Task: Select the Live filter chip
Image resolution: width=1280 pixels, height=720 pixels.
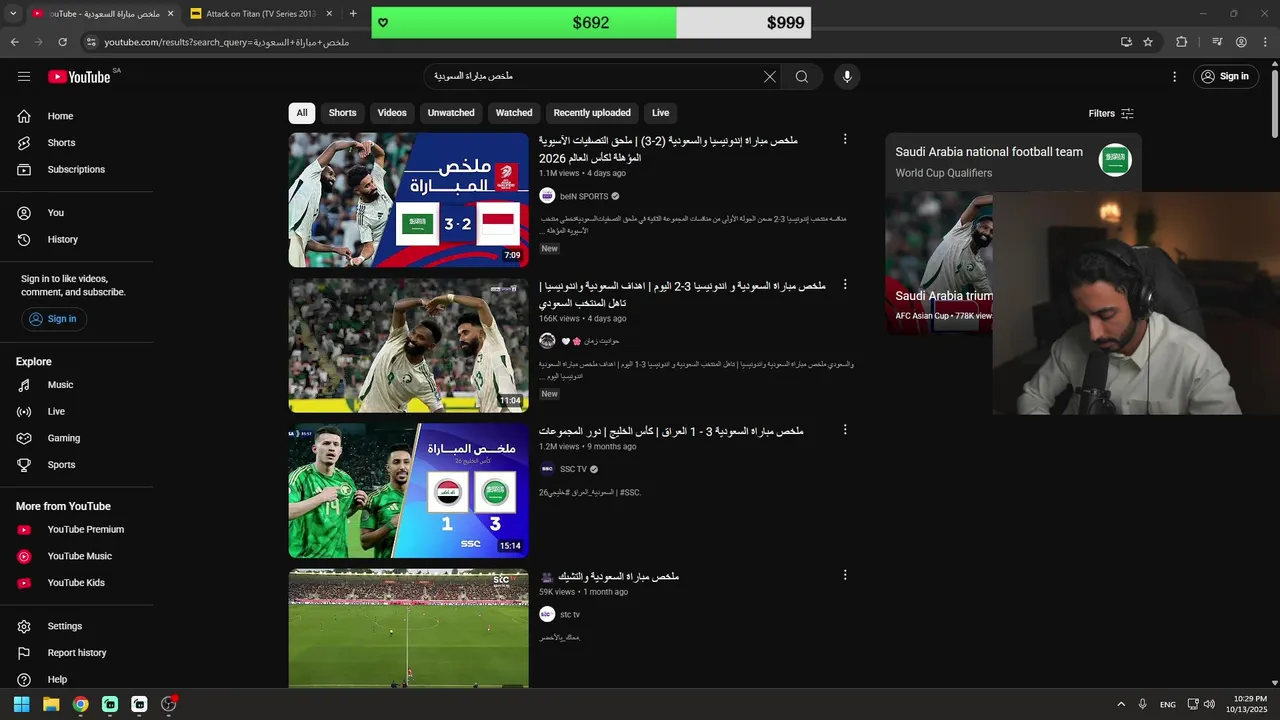Action: [x=661, y=113]
